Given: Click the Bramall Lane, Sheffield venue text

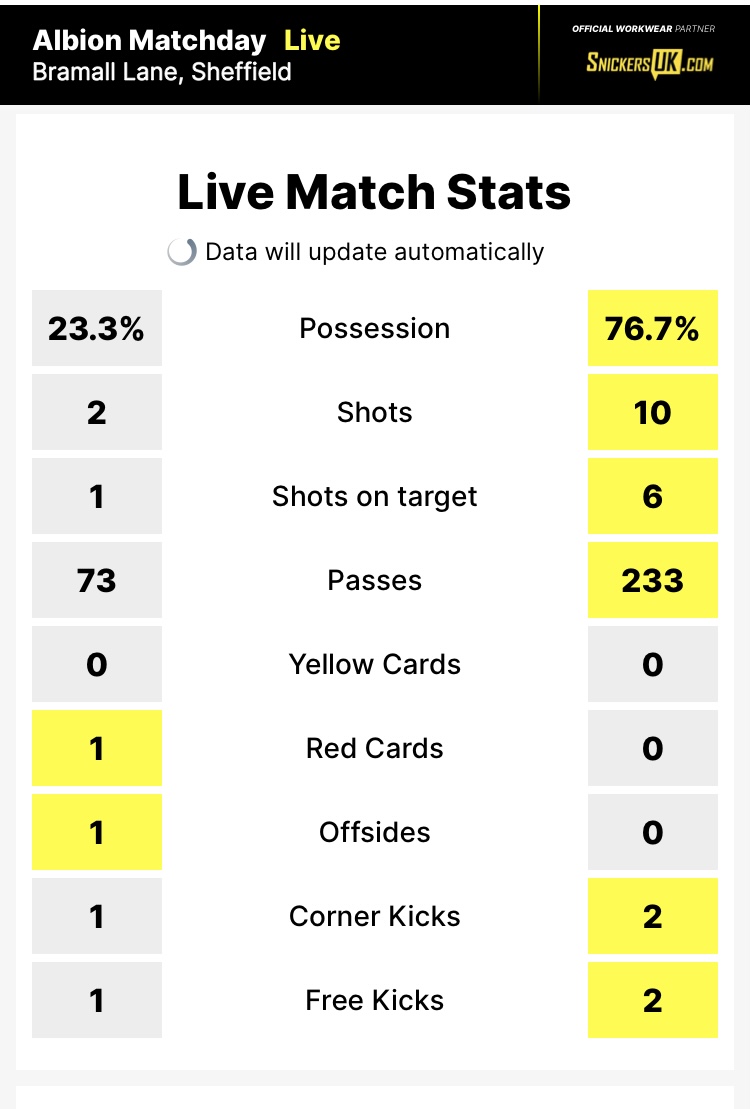Looking at the screenshot, I should point(162,72).
